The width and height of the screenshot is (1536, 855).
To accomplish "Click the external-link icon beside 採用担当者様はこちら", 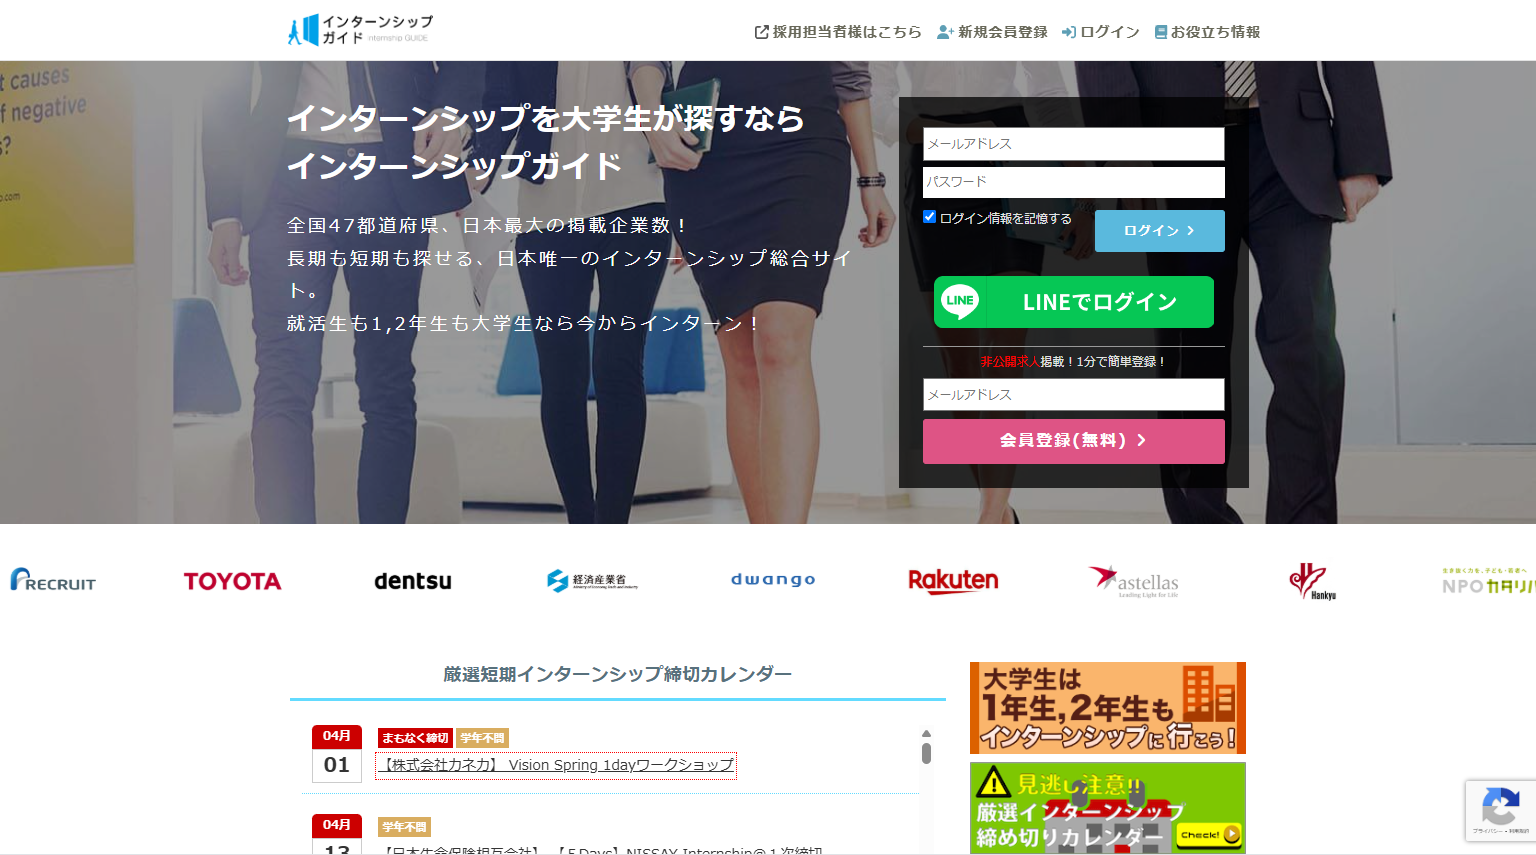I will pos(762,32).
